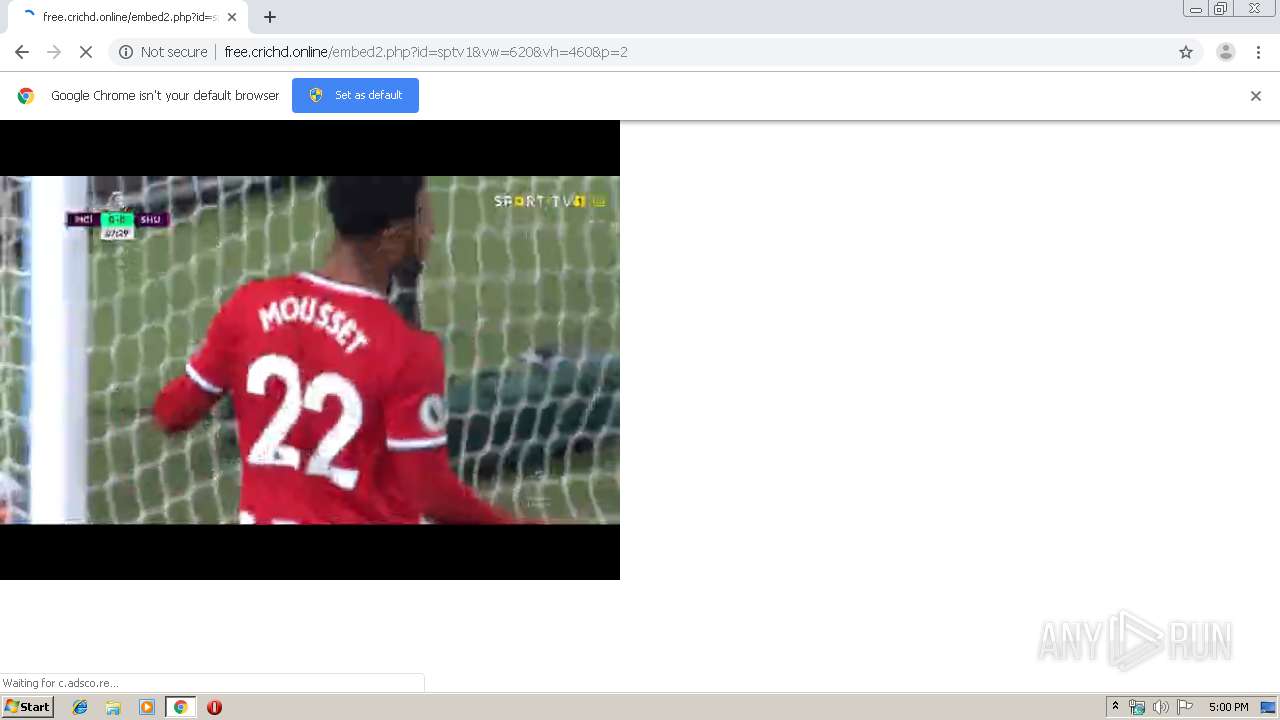The image size is (1280, 720).
Task: Click 'Google Chrome isn't your default browser' text
Action: pos(165,96)
